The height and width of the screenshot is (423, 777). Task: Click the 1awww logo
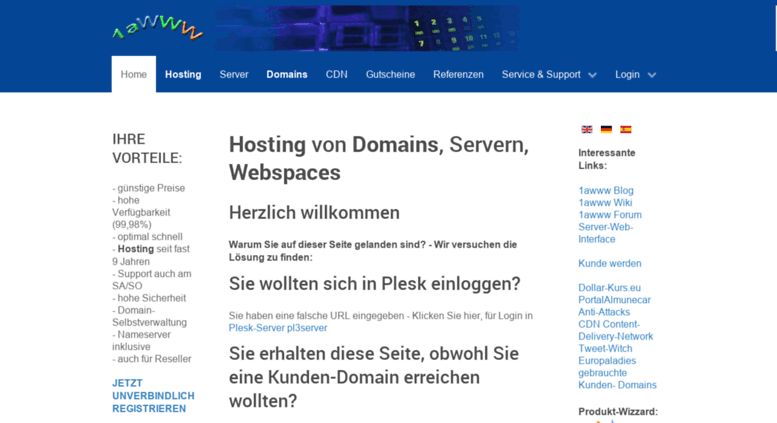158,27
